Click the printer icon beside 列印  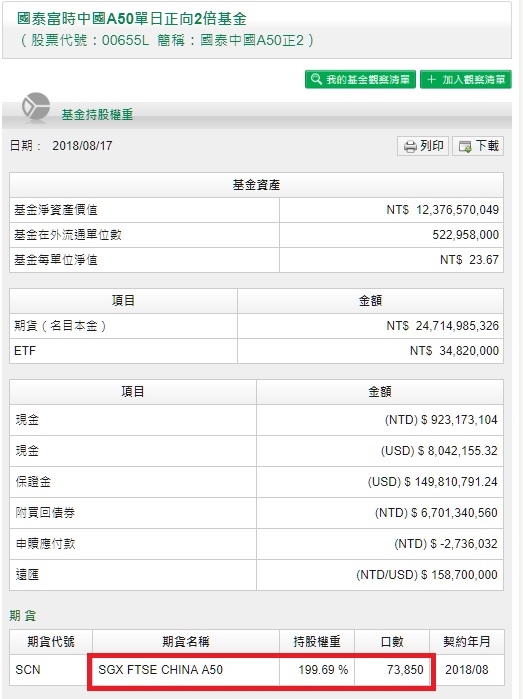pos(410,147)
